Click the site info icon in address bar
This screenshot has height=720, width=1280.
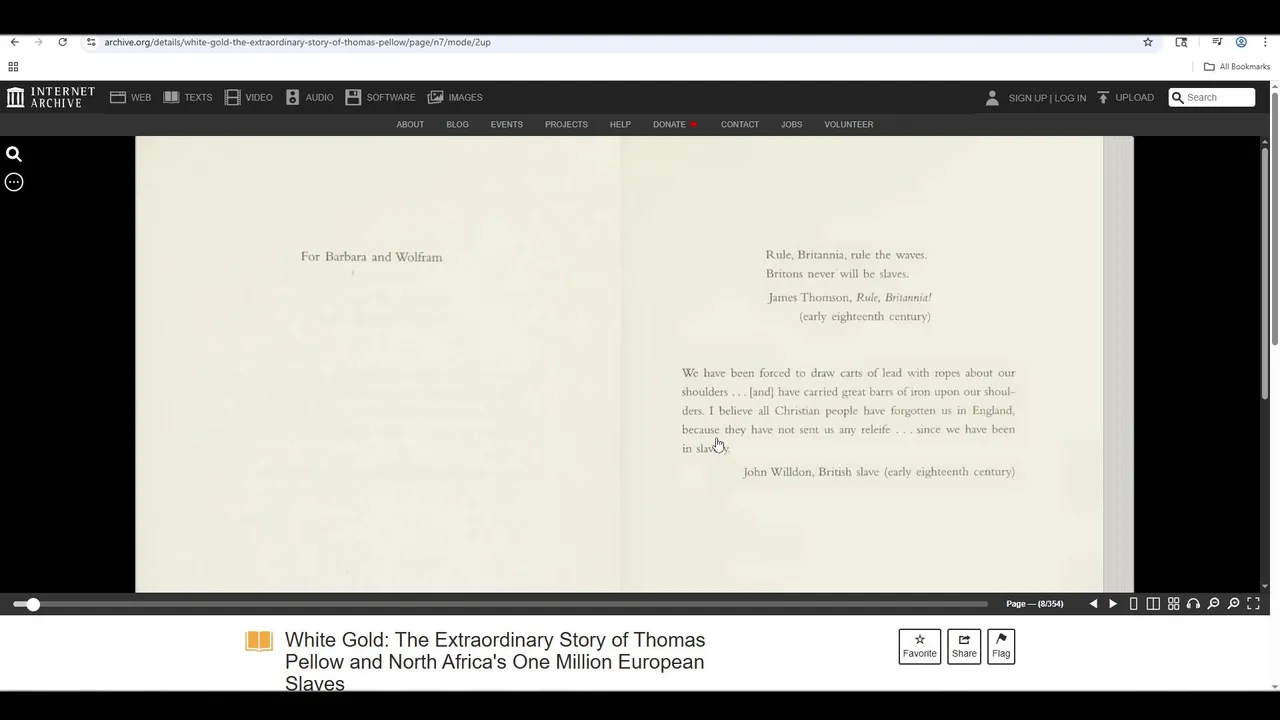[x=91, y=42]
